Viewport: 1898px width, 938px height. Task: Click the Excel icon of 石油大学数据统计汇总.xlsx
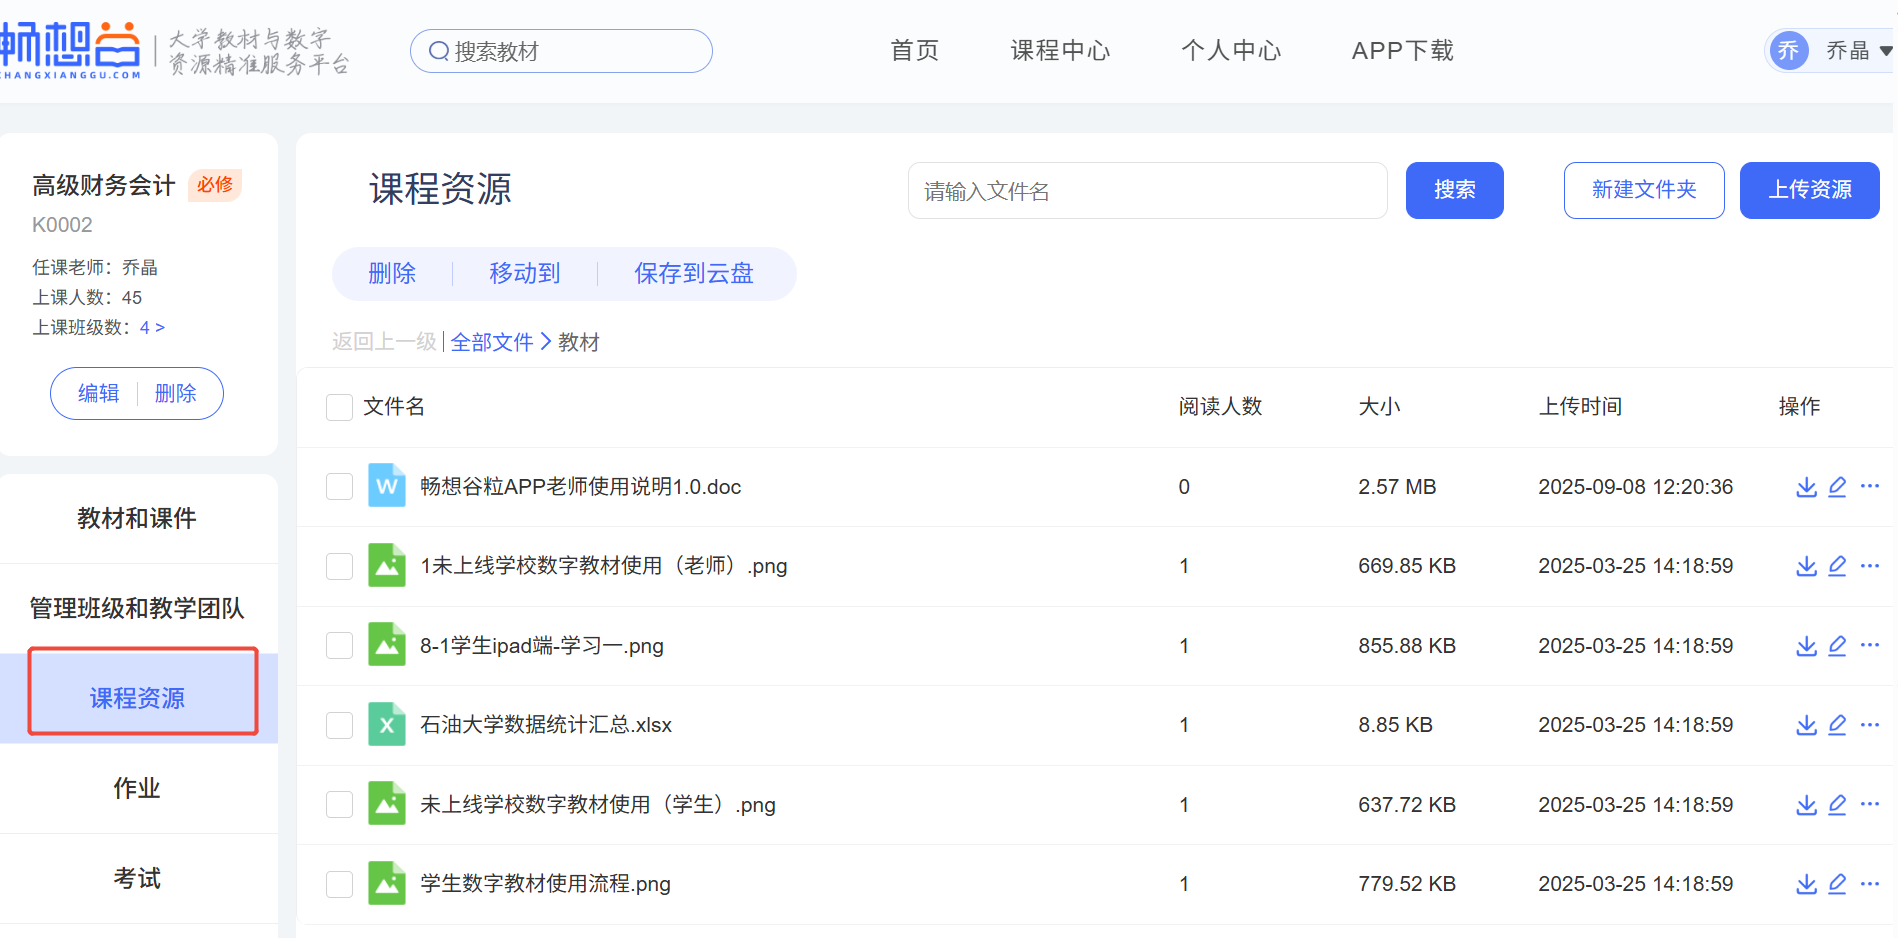point(386,725)
